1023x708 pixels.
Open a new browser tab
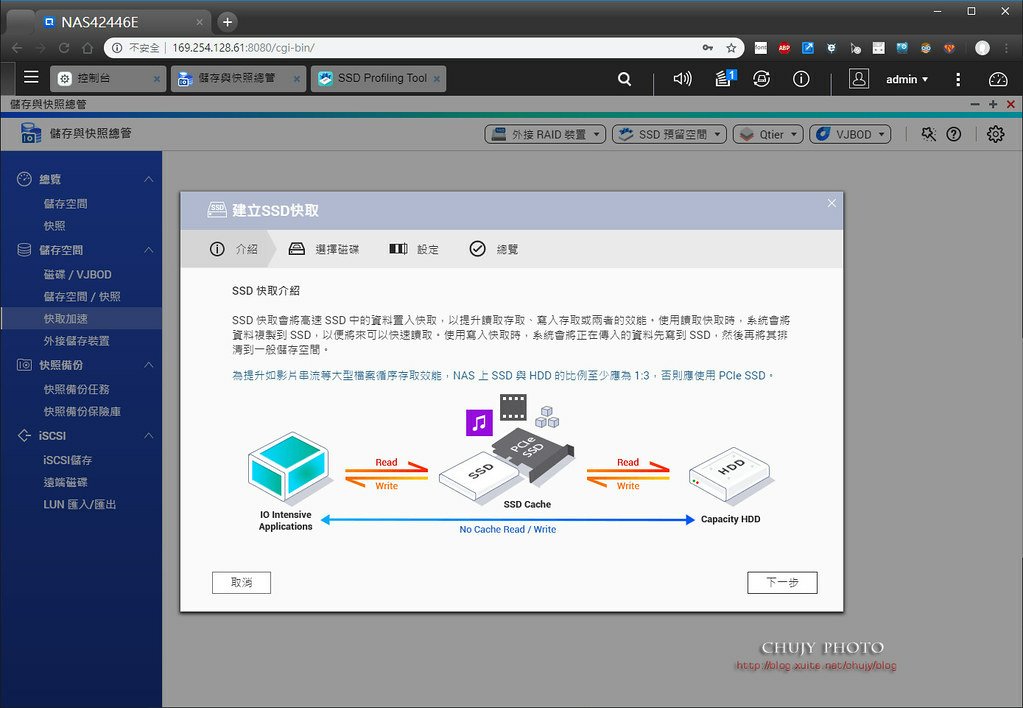point(227,22)
